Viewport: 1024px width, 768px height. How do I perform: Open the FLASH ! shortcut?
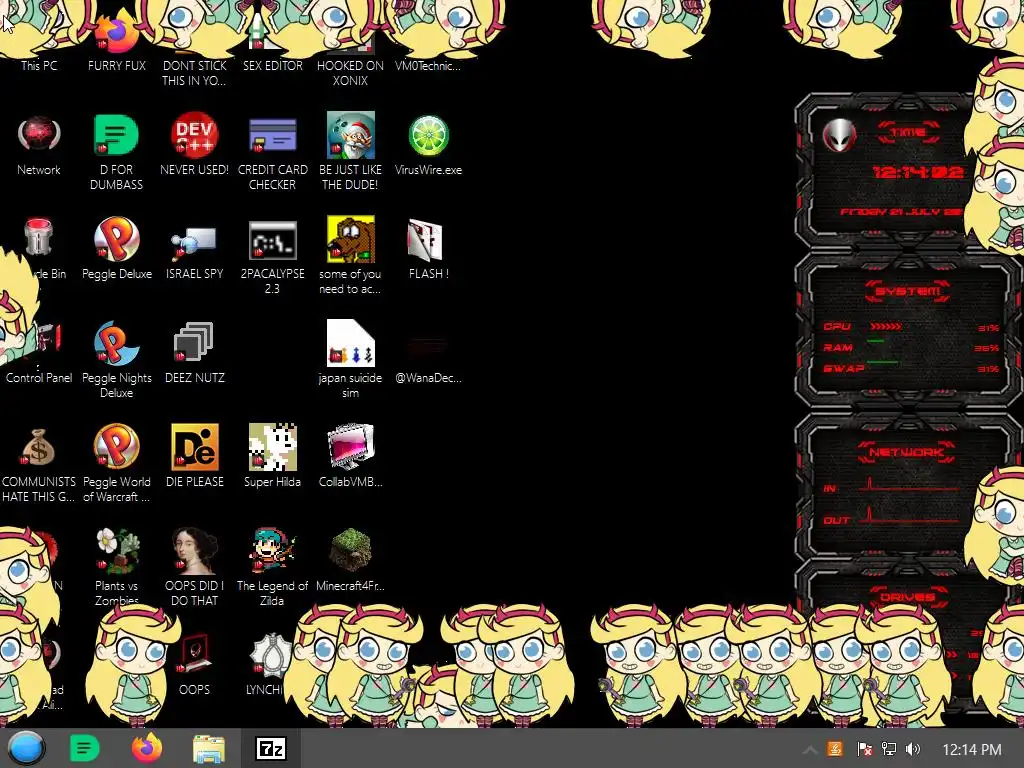426,240
